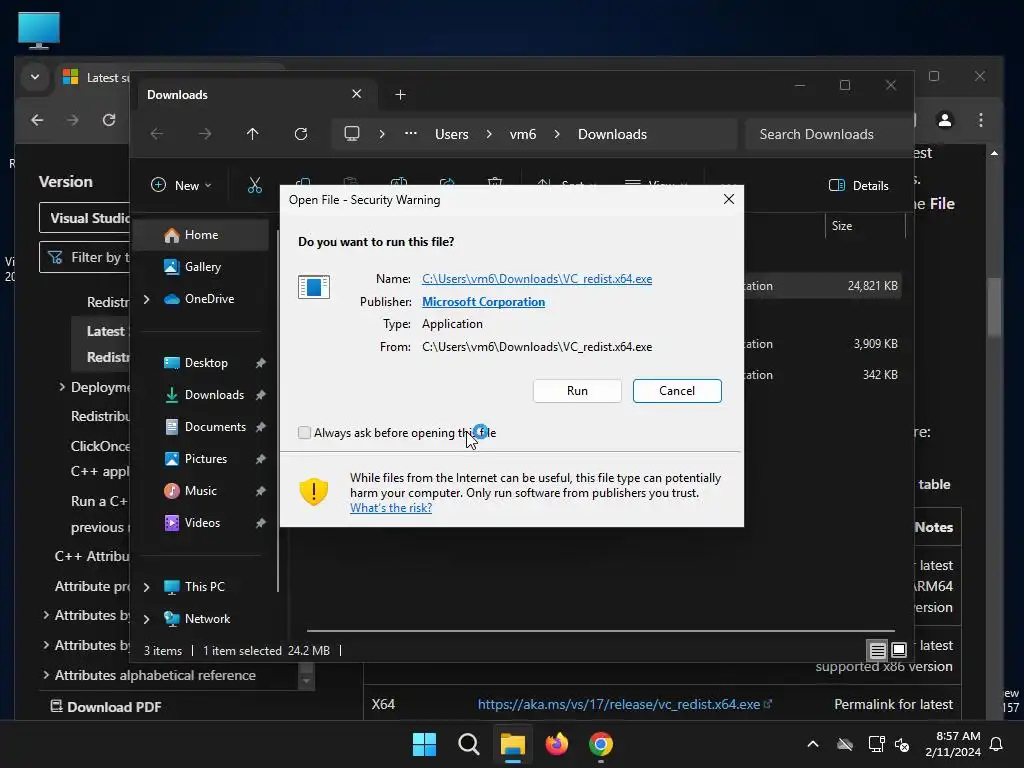The image size is (1024, 768).
Task: Click the browser page vertical scrollbar thumb
Action: (x=994, y=308)
